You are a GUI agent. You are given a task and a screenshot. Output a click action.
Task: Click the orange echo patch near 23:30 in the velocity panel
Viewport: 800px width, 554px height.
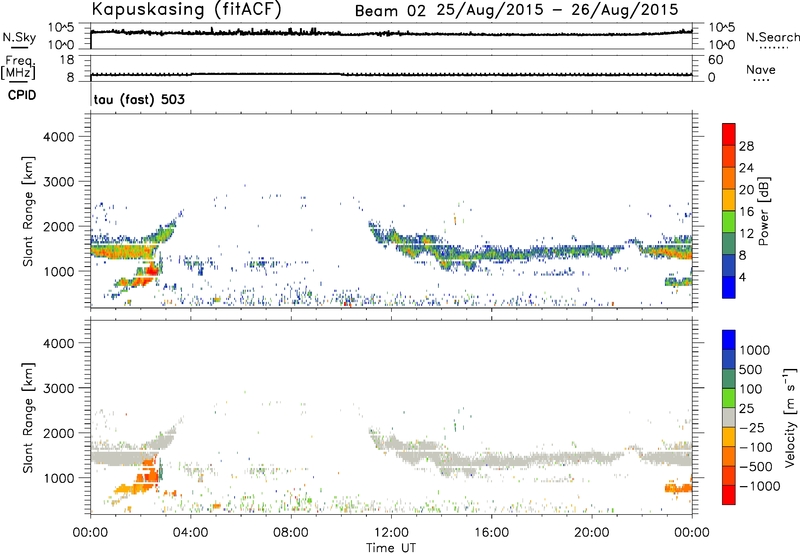(x=678, y=488)
